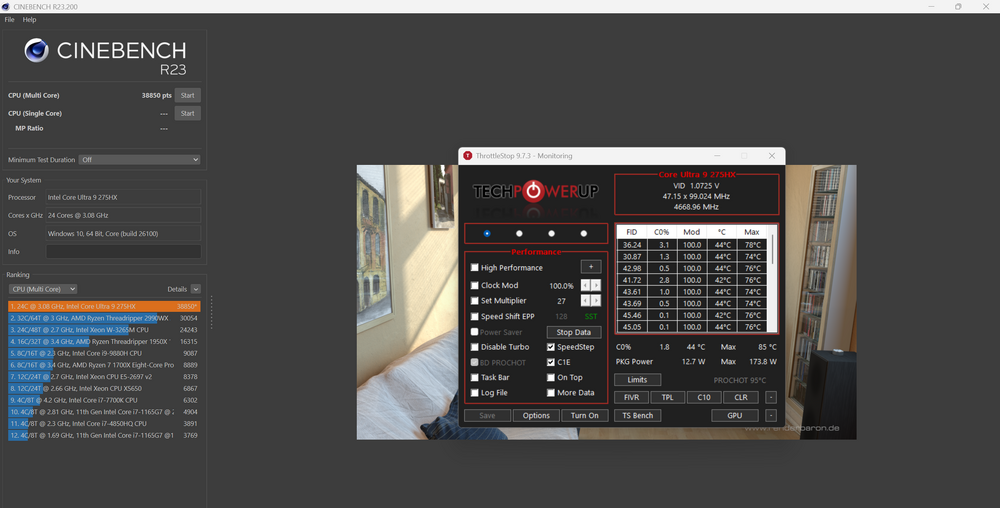Click the TechPowerUp logo power icon
The image size is (1000, 508).
[x=536, y=190]
